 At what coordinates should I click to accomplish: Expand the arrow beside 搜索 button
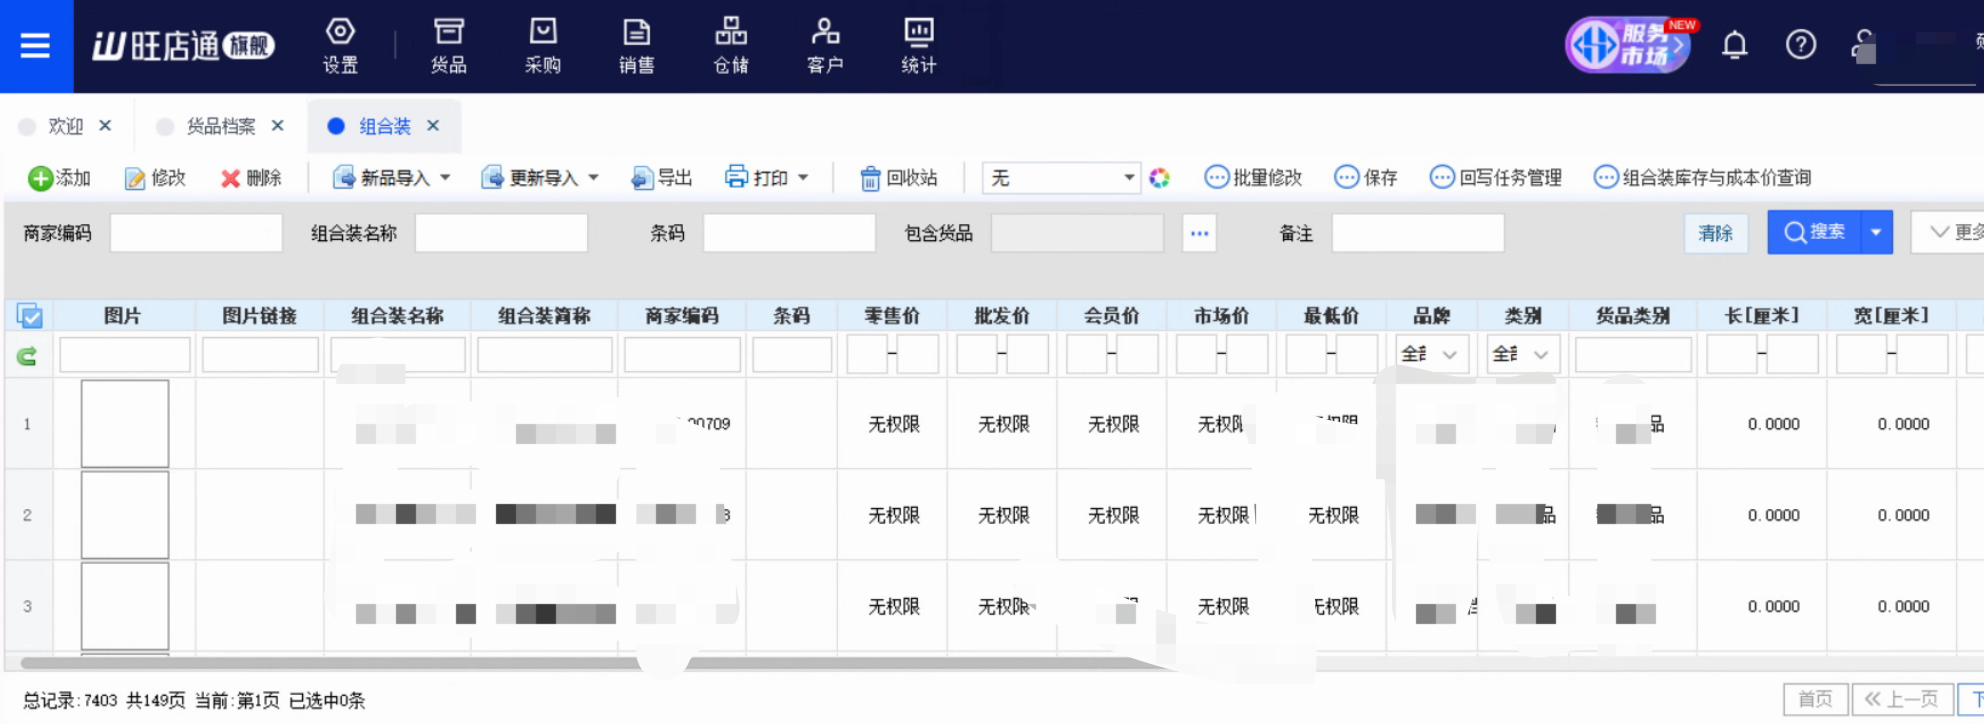1876,233
